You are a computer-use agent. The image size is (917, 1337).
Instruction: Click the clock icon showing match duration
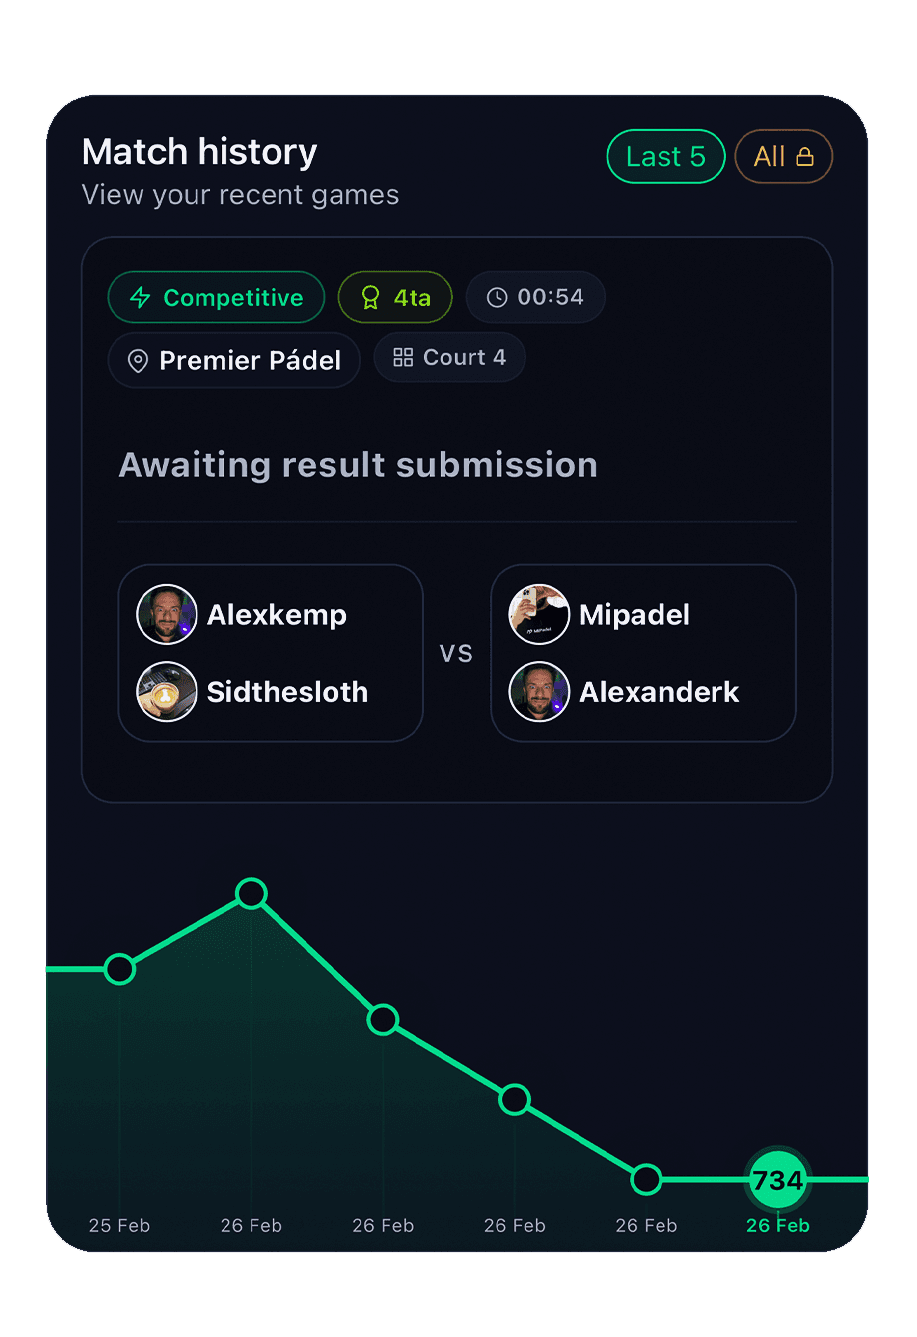click(x=497, y=297)
